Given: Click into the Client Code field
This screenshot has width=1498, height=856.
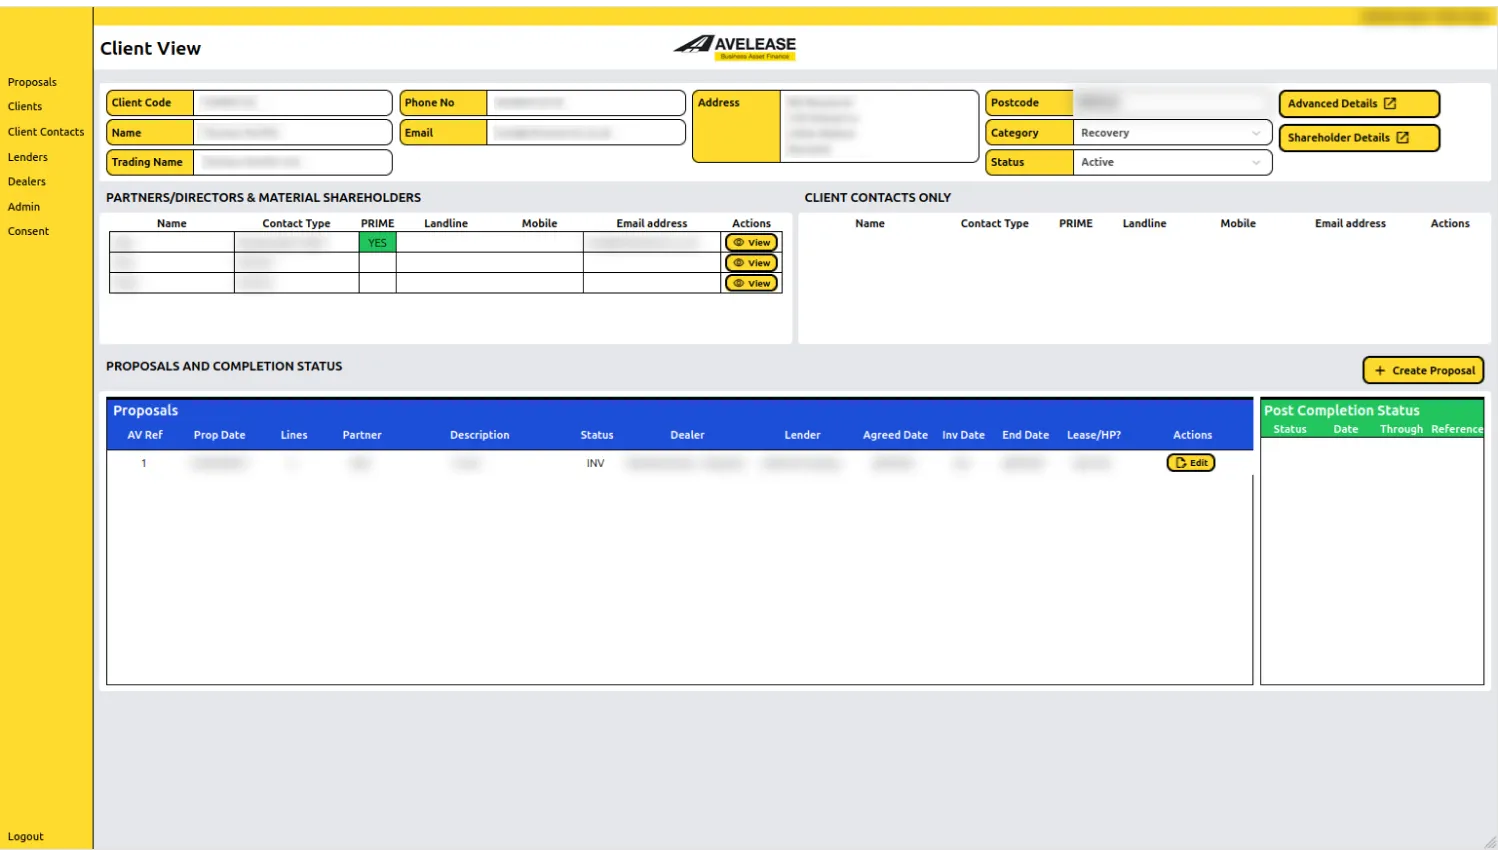Looking at the screenshot, I should 292,103.
